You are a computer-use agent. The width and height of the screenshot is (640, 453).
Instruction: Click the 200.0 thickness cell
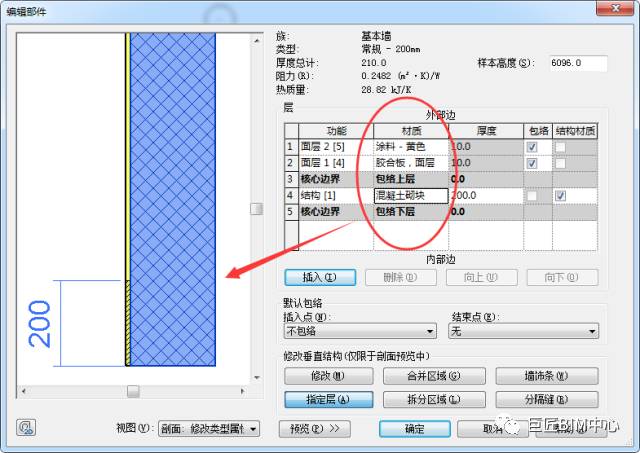point(486,196)
